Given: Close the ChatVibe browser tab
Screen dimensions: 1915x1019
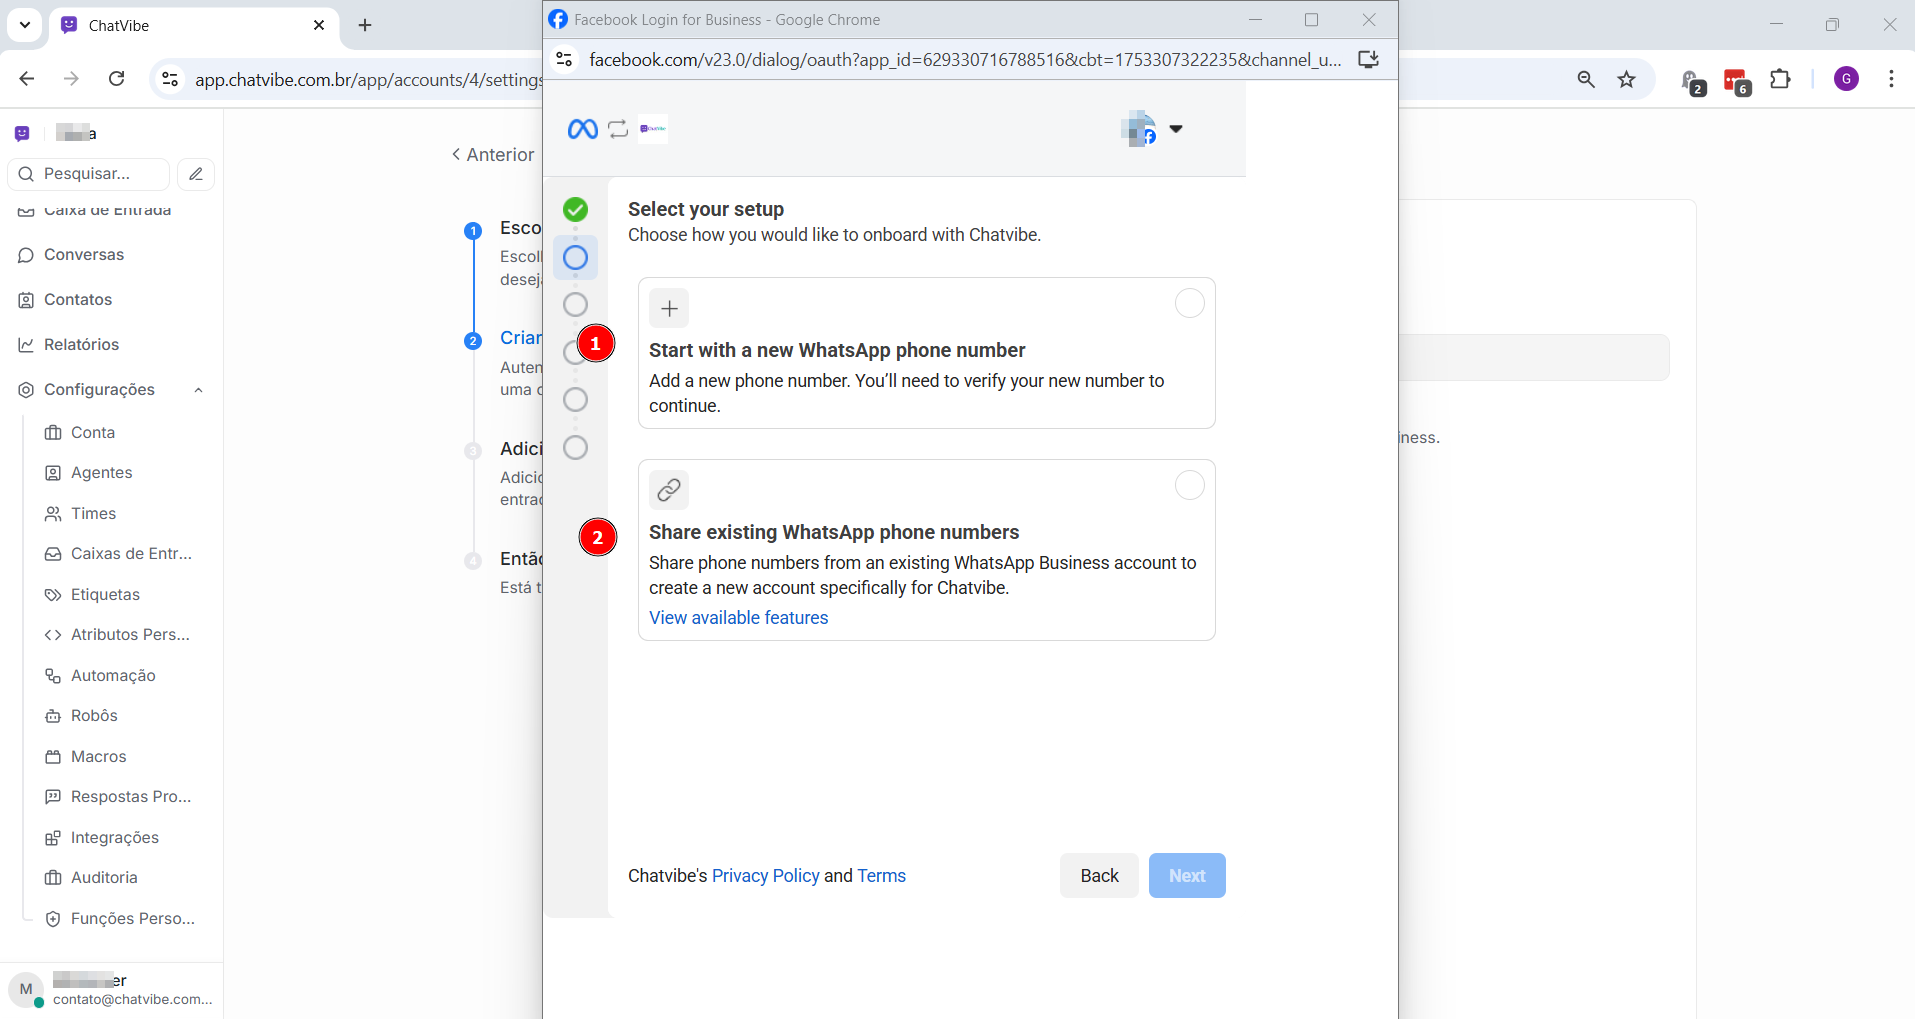Looking at the screenshot, I should (x=319, y=25).
